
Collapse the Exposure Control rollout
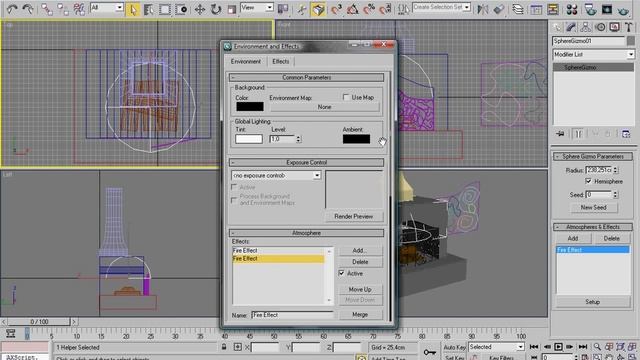click(x=306, y=162)
